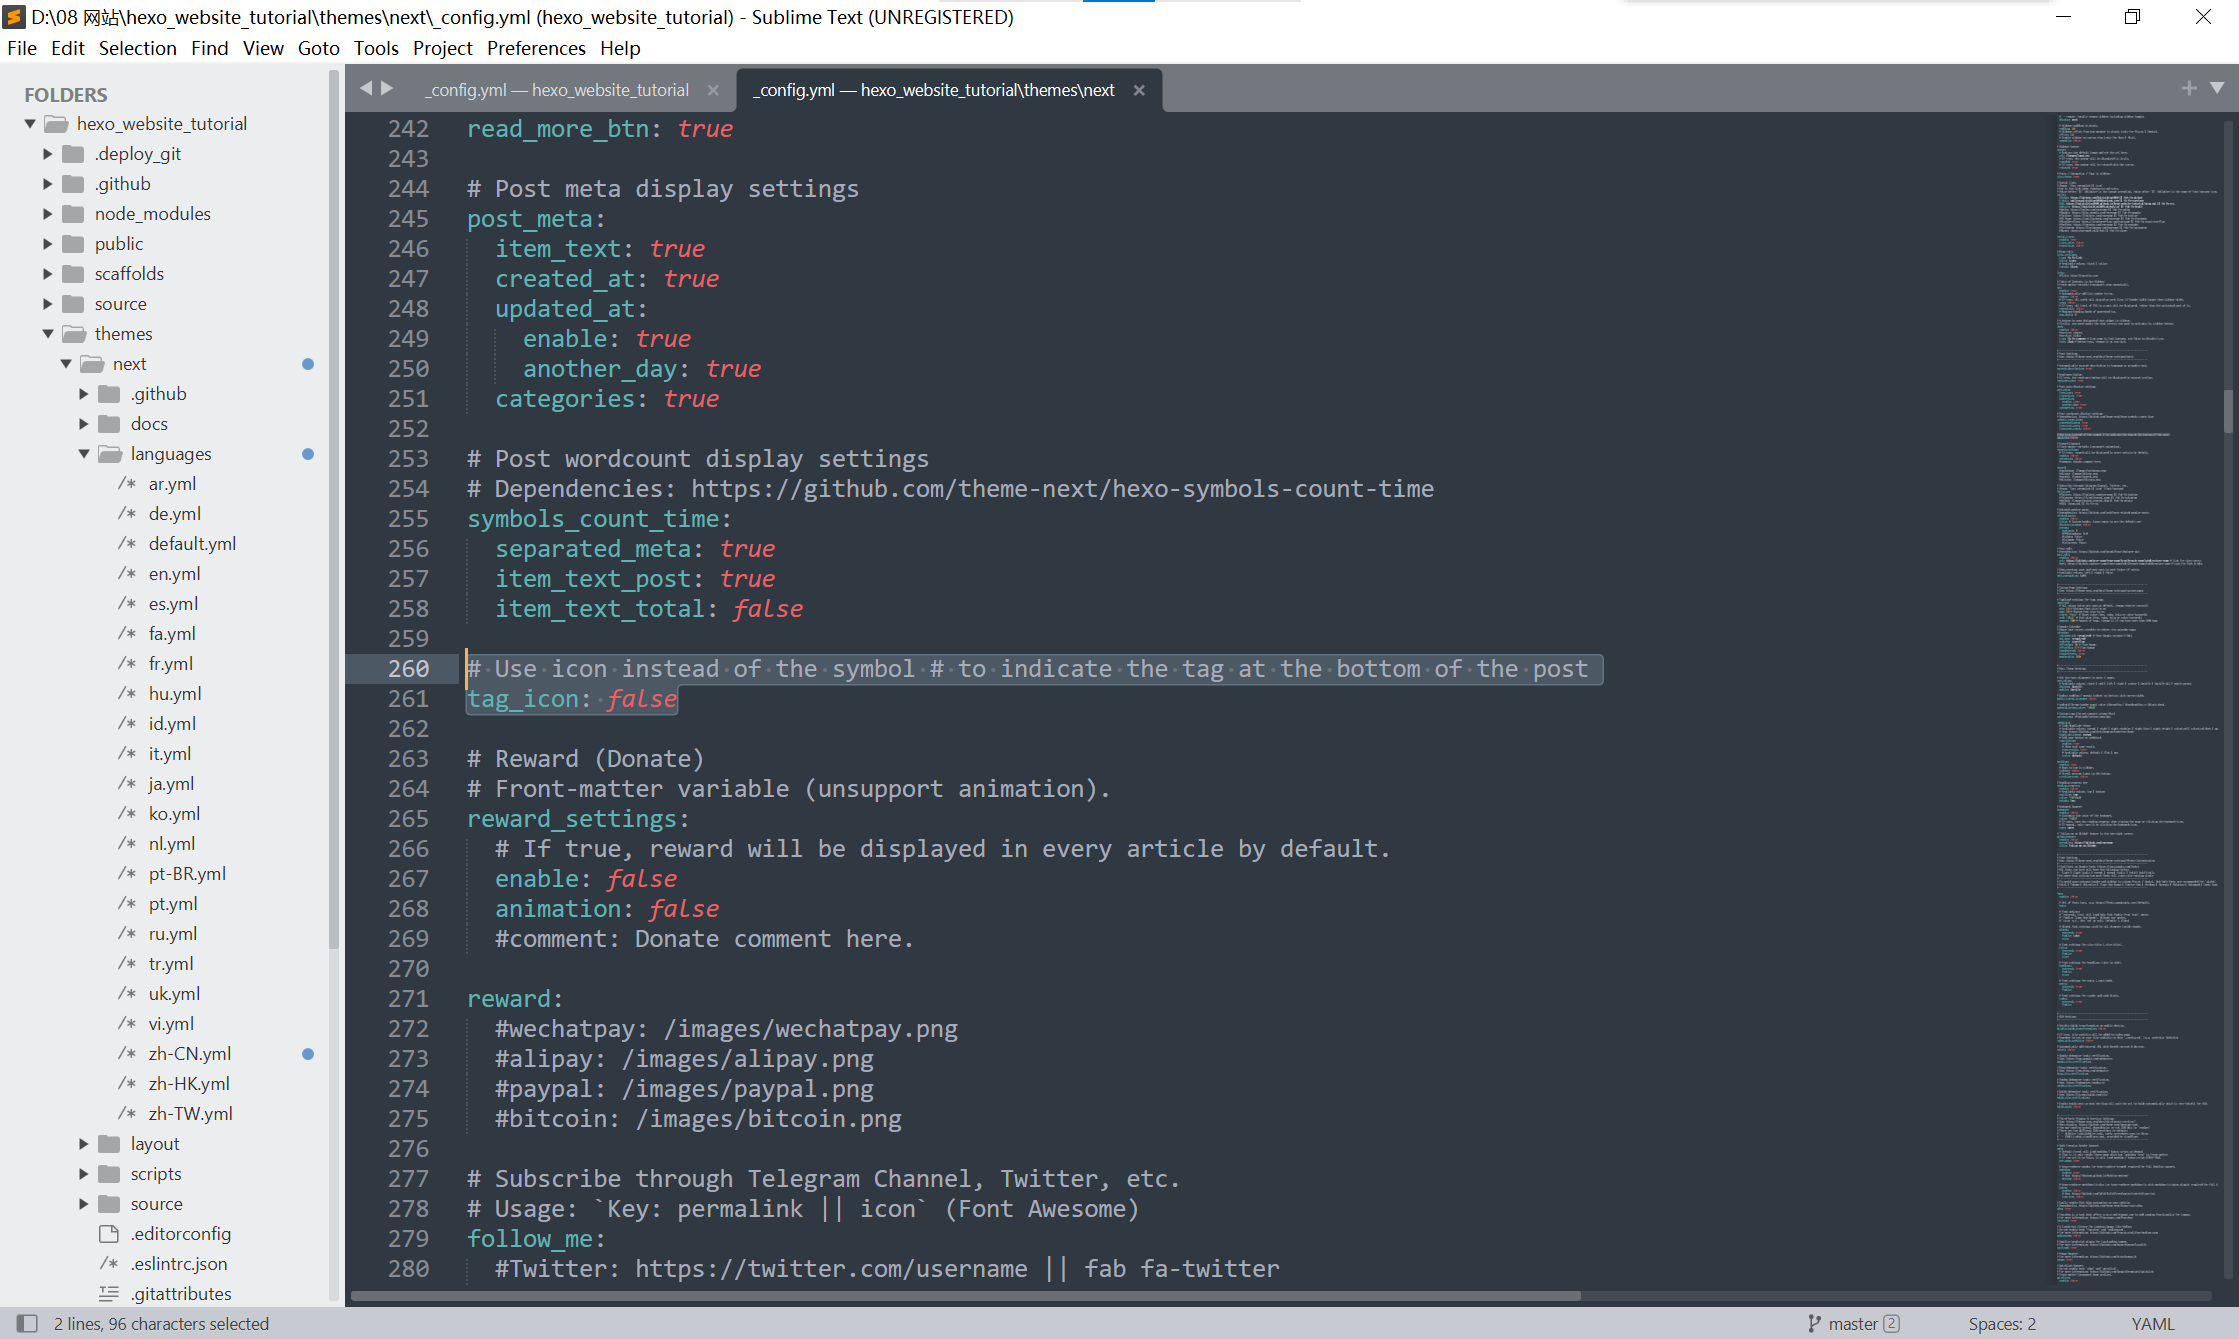Close the first _config.yml tab
This screenshot has height=1339, width=2239.
tap(713, 90)
